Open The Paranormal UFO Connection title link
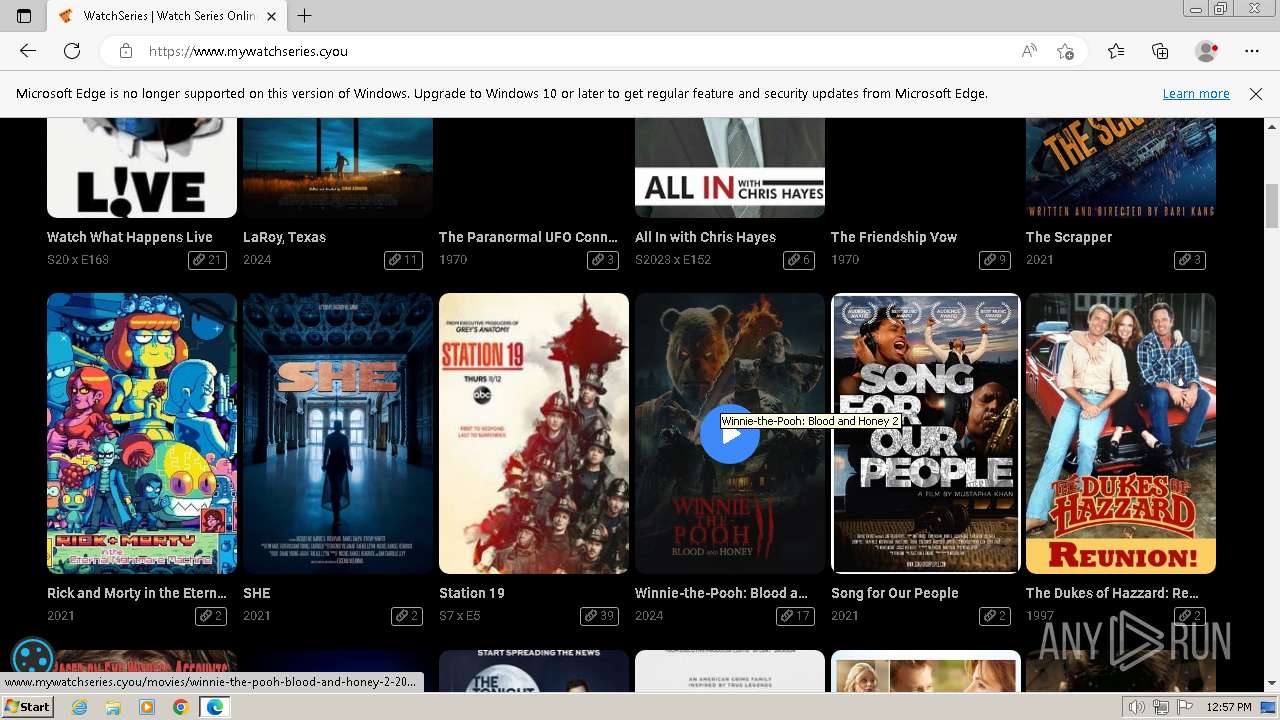Viewport: 1280px width, 720px height. tap(528, 237)
